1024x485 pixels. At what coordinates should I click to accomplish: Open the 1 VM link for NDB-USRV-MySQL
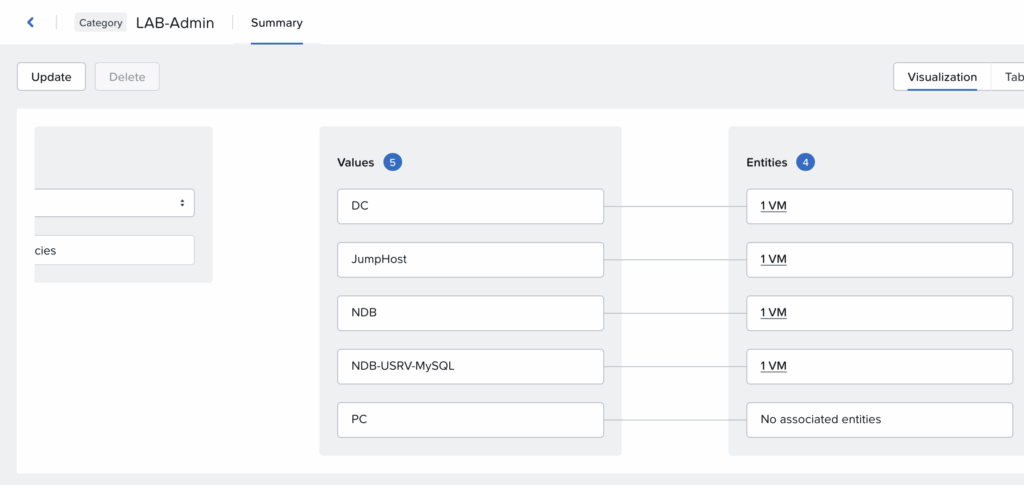773,366
